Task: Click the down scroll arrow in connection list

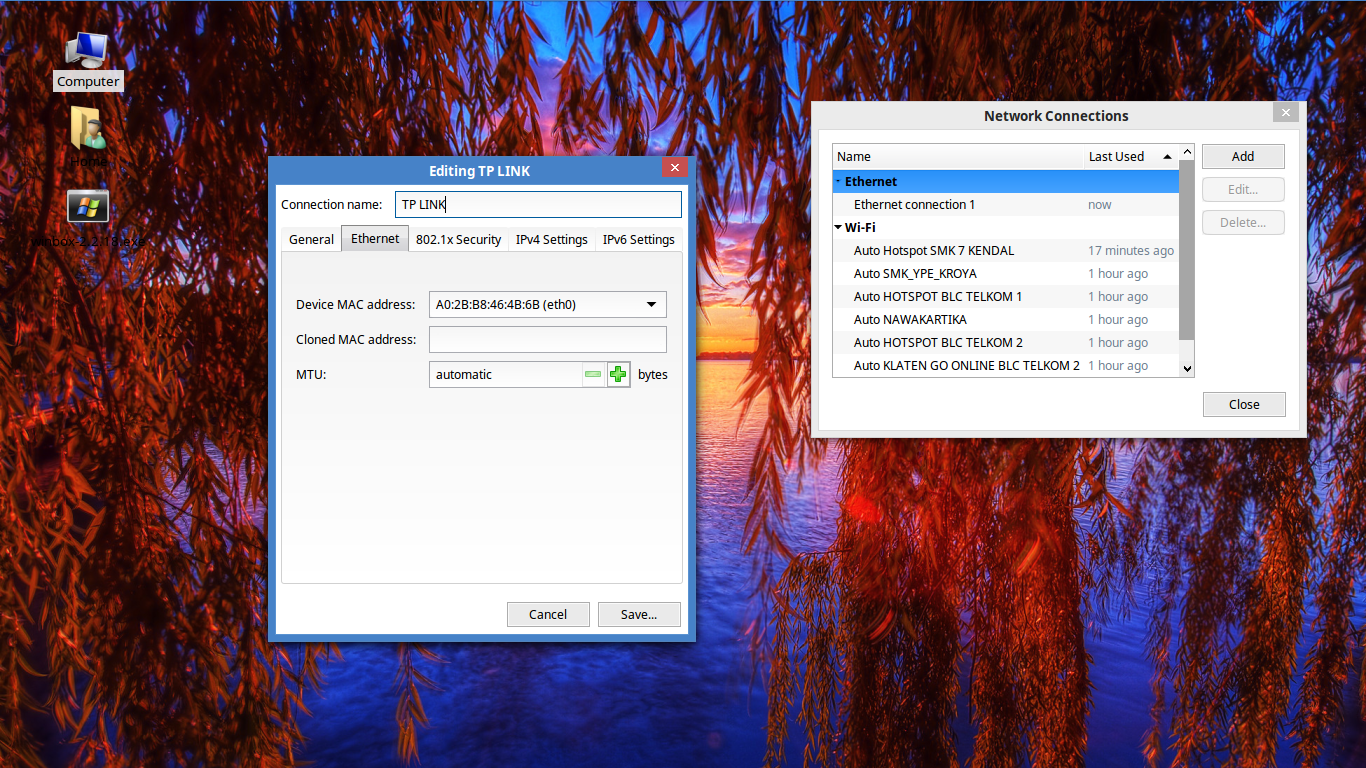Action: [1187, 369]
